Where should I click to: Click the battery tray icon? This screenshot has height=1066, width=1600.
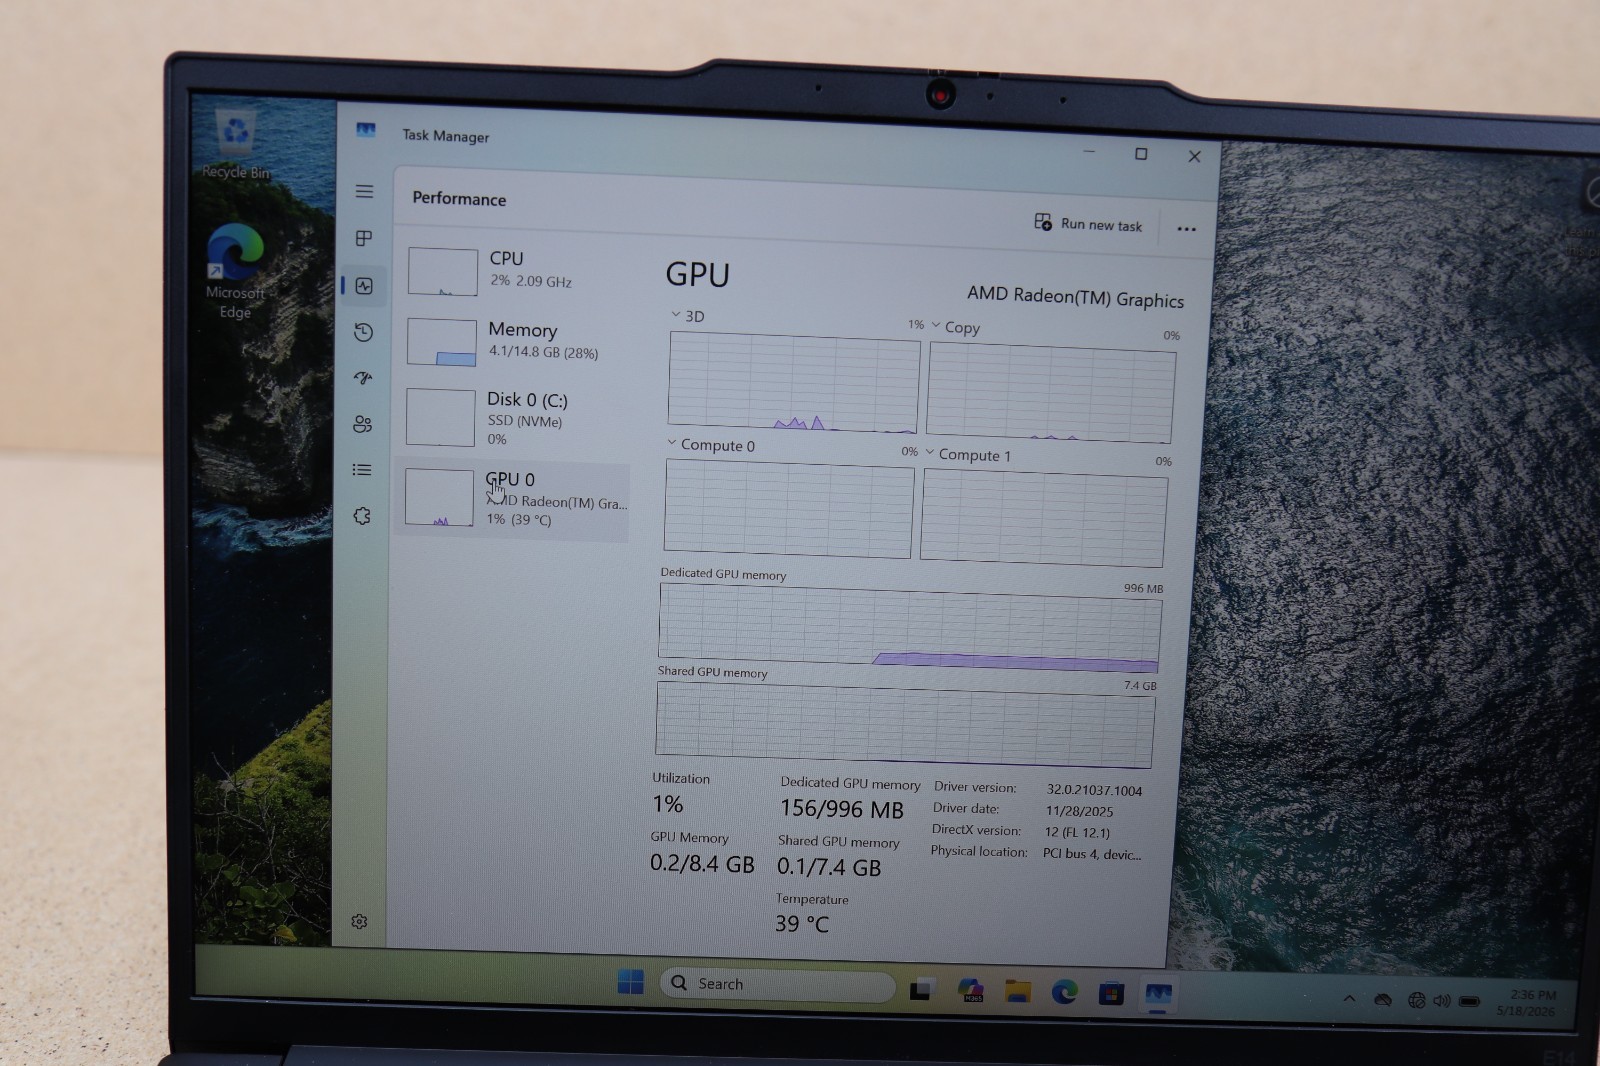click(1469, 1001)
